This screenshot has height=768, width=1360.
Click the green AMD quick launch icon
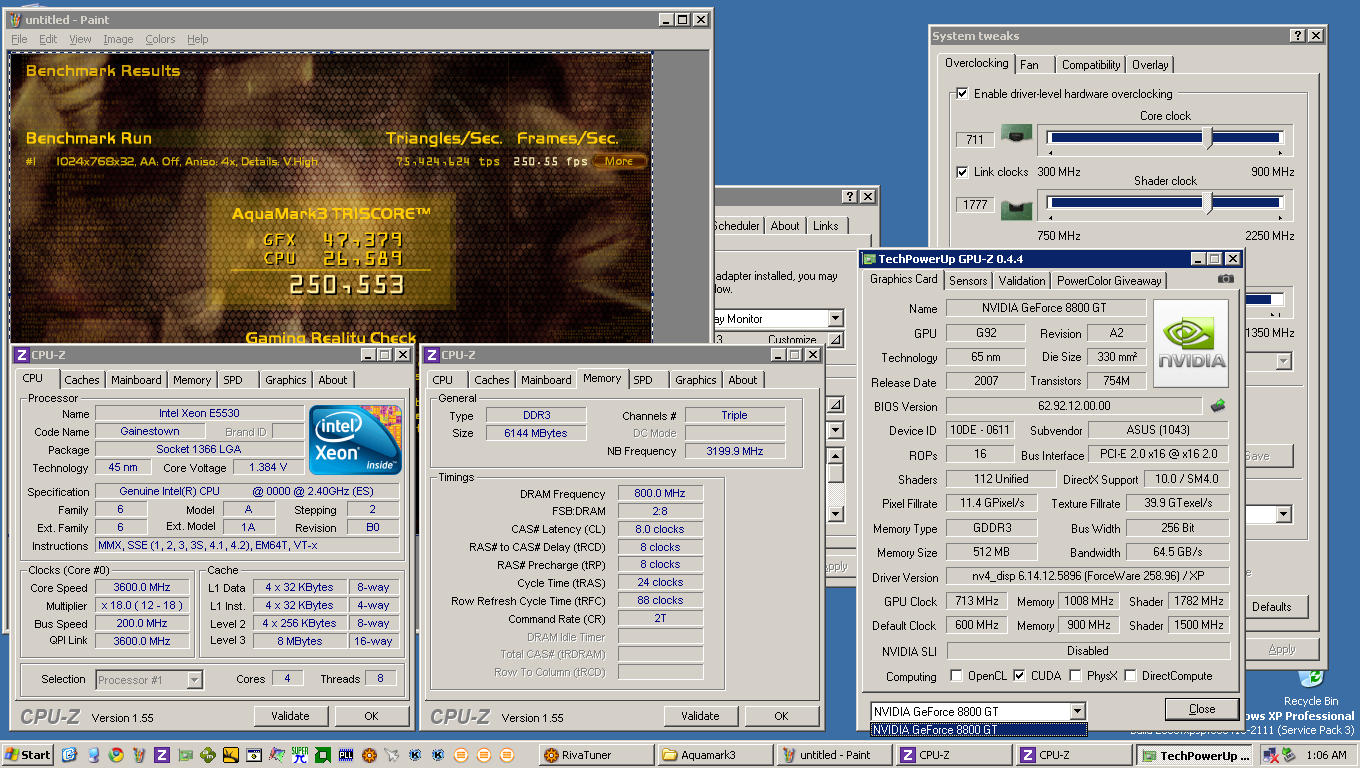(x=322, y=755)
